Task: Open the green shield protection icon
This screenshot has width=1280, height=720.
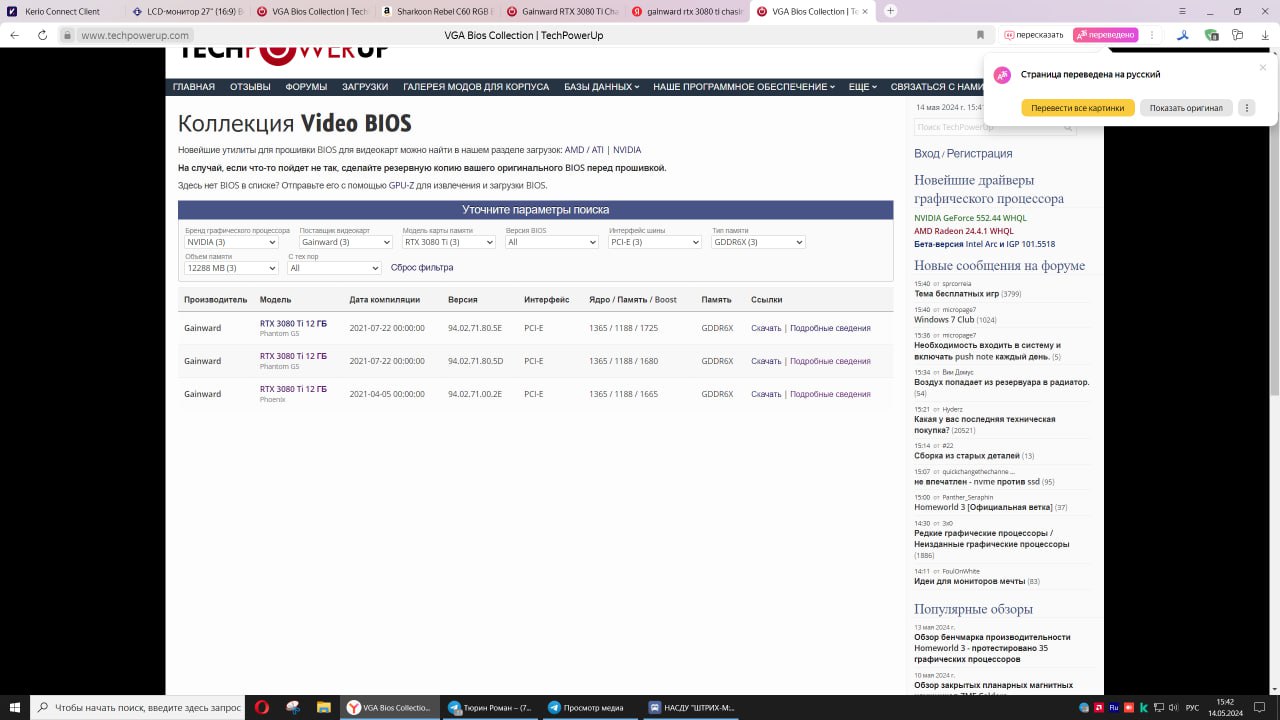Action: [x=1211, y=35]
